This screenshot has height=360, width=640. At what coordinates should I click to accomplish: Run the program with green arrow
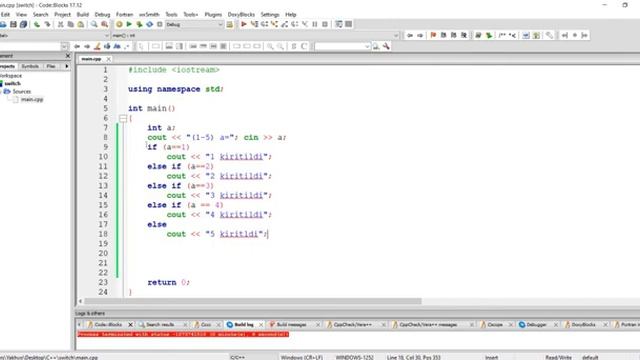(129, 24)
